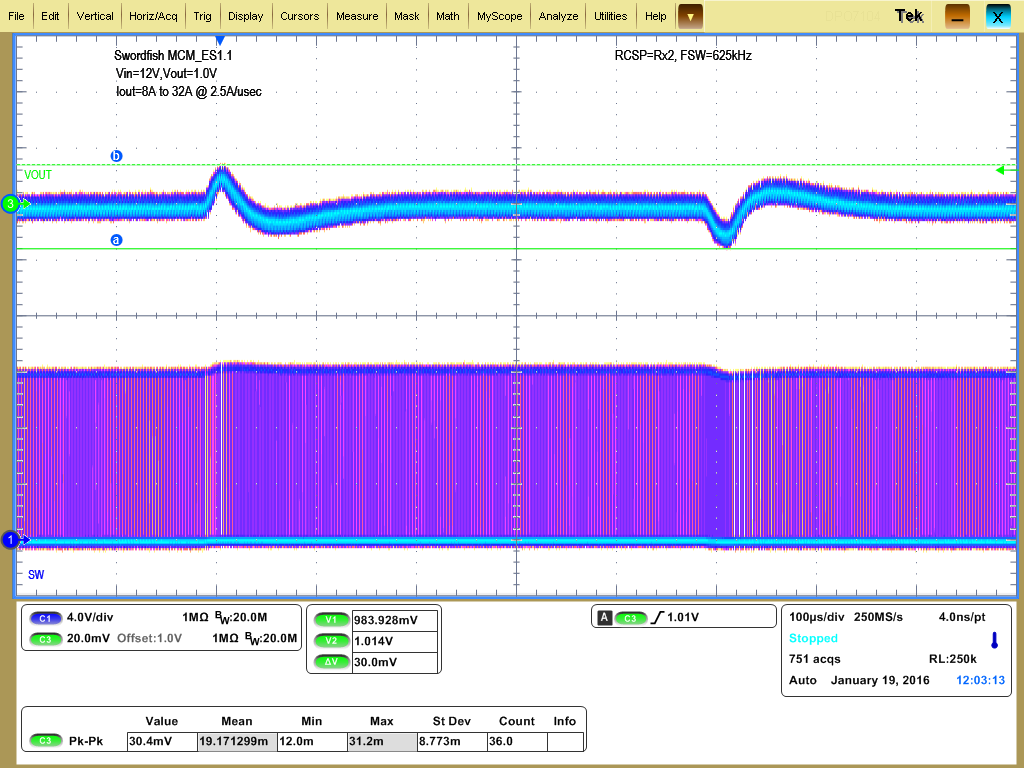Click the V1 cursor readout badge

pos(330,619)
